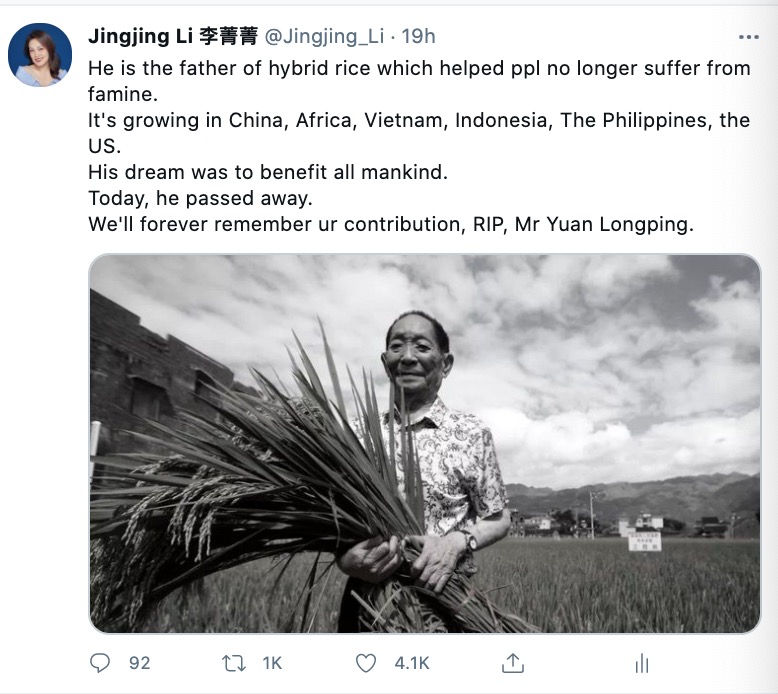Screen dimensions: 778x694
Task: Click the 19h timestamp link
Action: 418,36
